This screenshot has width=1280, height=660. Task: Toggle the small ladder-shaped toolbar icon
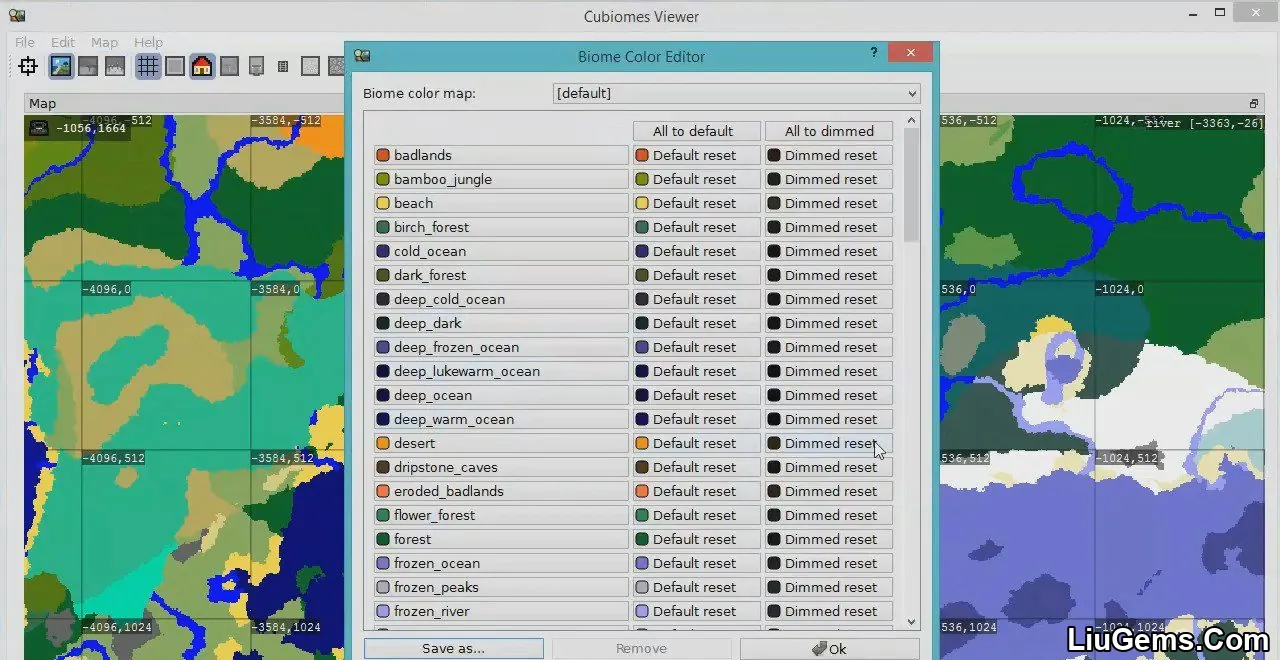[283, 67]
